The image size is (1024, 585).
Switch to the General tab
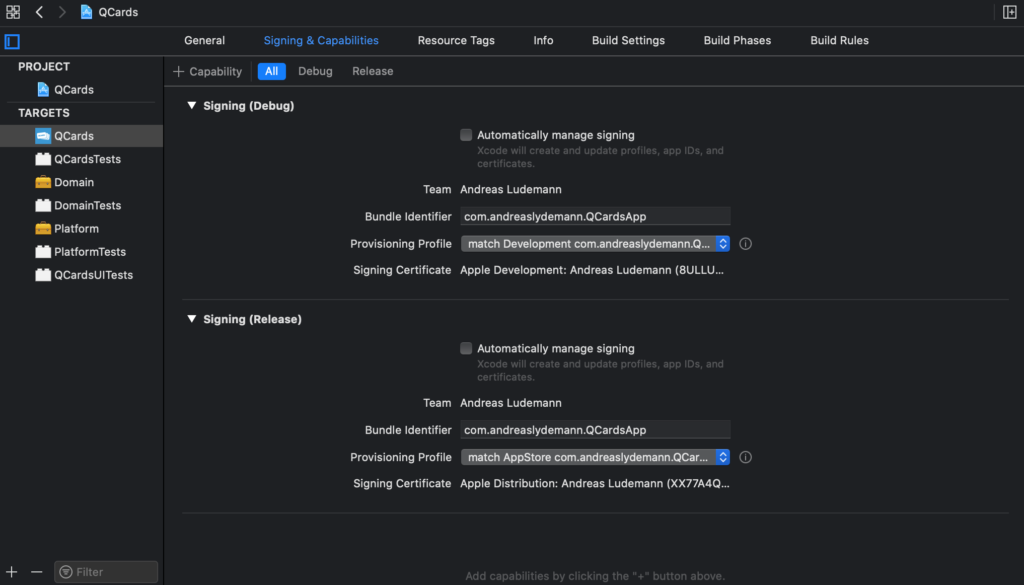click(x=204, y=40)
